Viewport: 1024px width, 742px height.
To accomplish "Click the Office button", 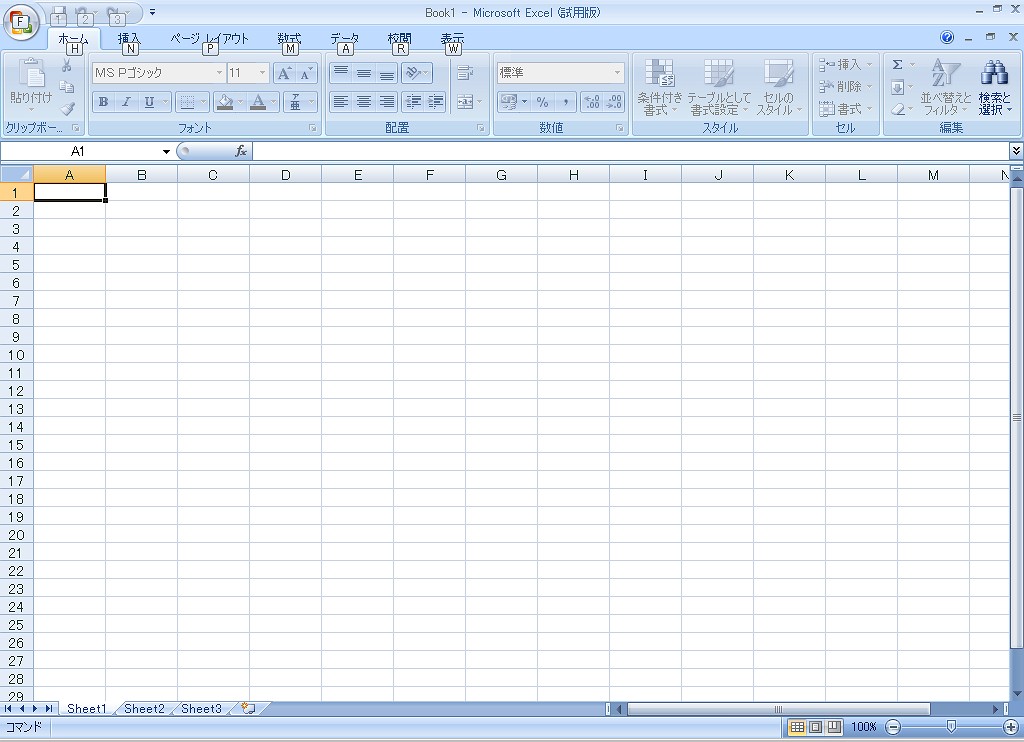I will point(20,23).
